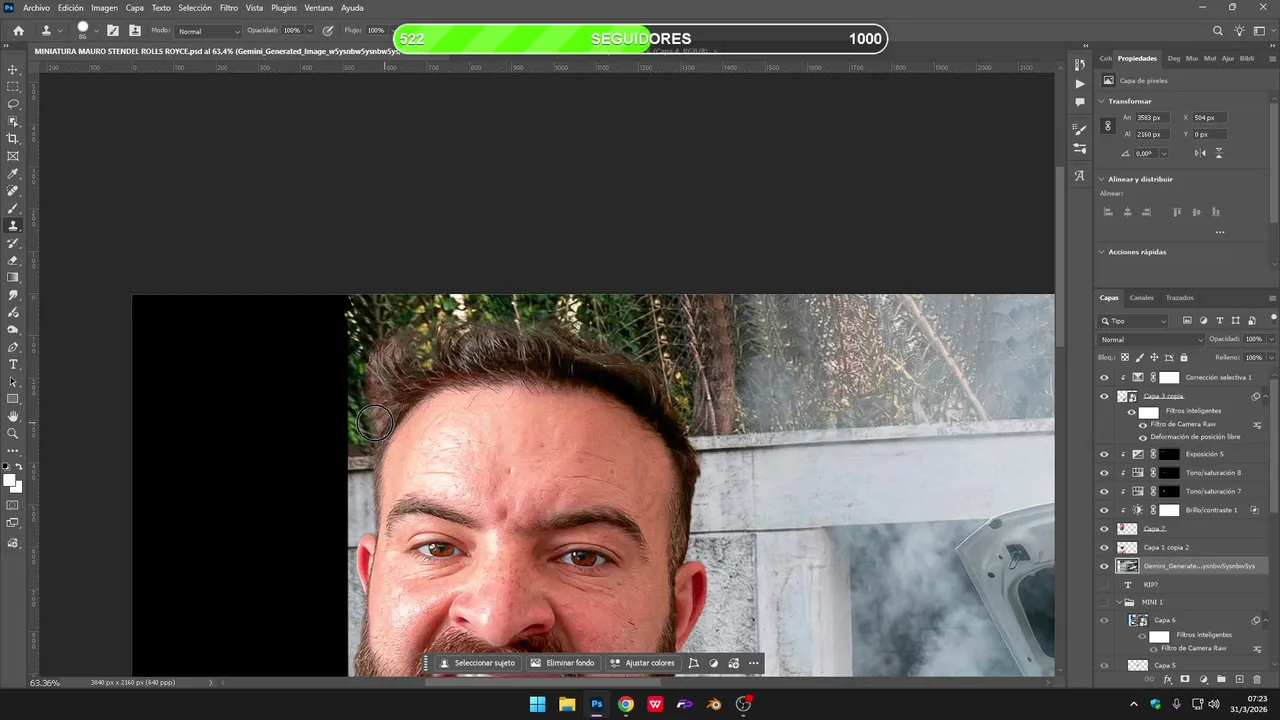The image size is (1280, 720).
Task: Open layer blend mode Normal dropdown
Action: click(x=1151, y=340)
